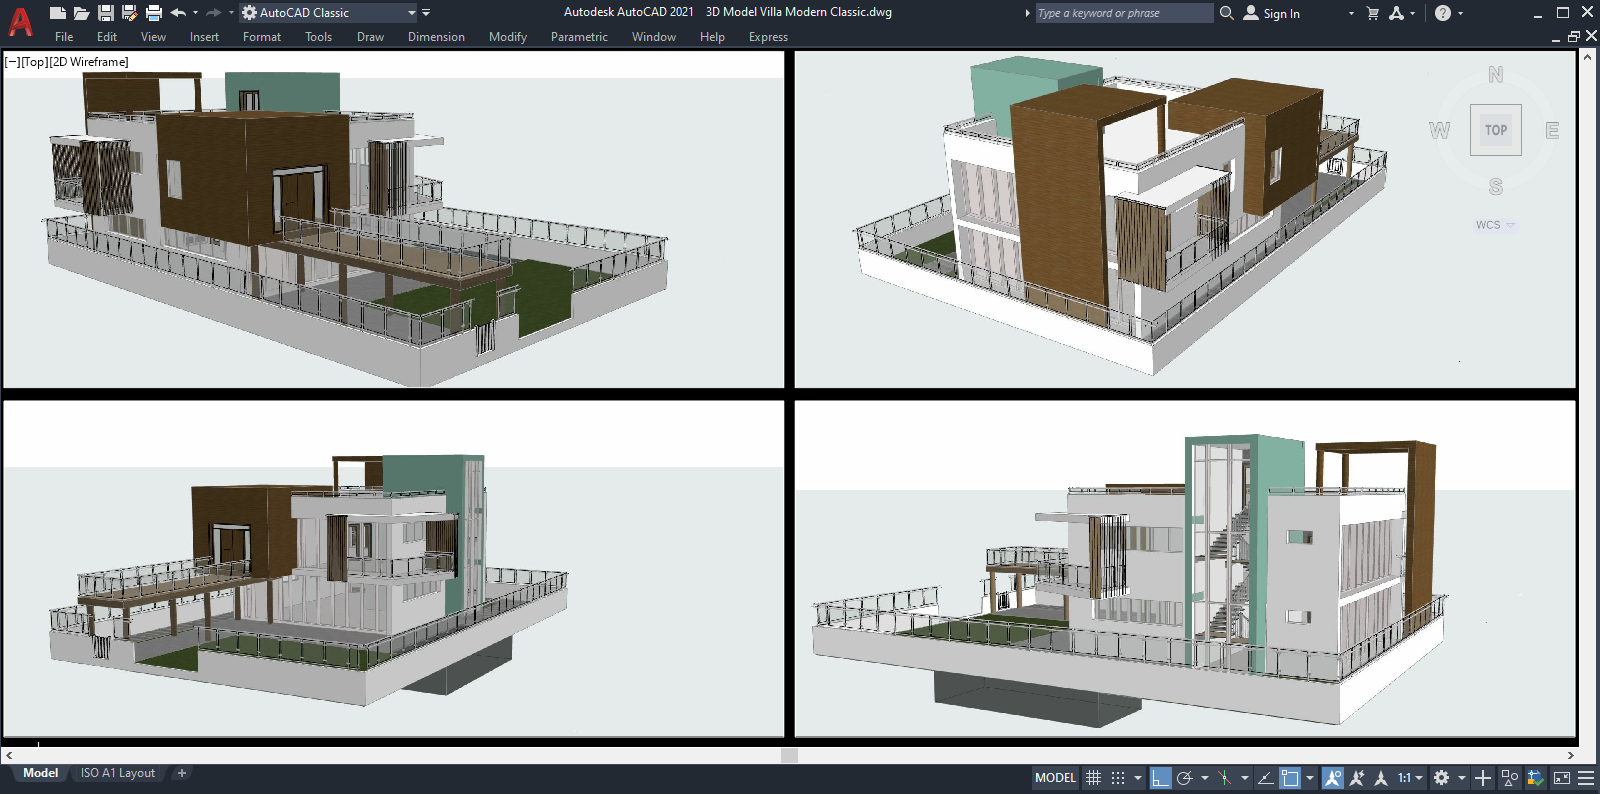This screenshot has width=1600, height=794.
Task: Click the horizontal scrollbar thumb
Action: coord(789,755)
